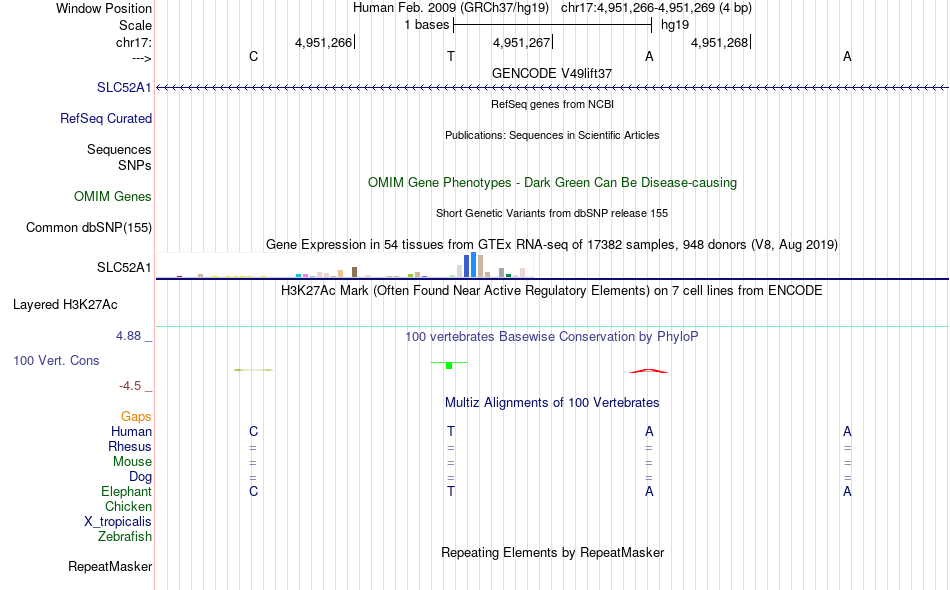Click the SLC52A1 label of the GENCODE track
This screenshot has height=590, width=950.
(x=124, y=88)
